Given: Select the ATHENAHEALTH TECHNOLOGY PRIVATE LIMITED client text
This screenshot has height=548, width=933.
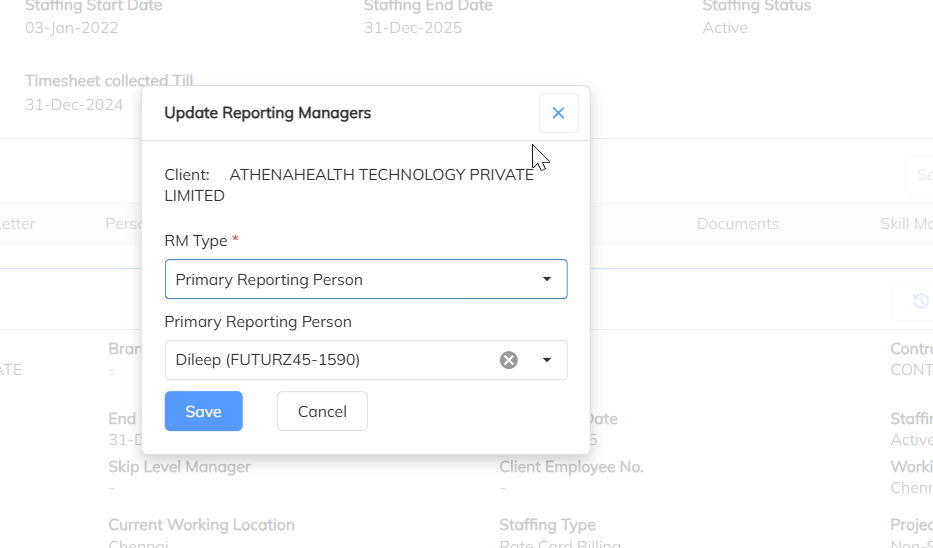Looking at the screenshot, I should (x=349, y=185).
